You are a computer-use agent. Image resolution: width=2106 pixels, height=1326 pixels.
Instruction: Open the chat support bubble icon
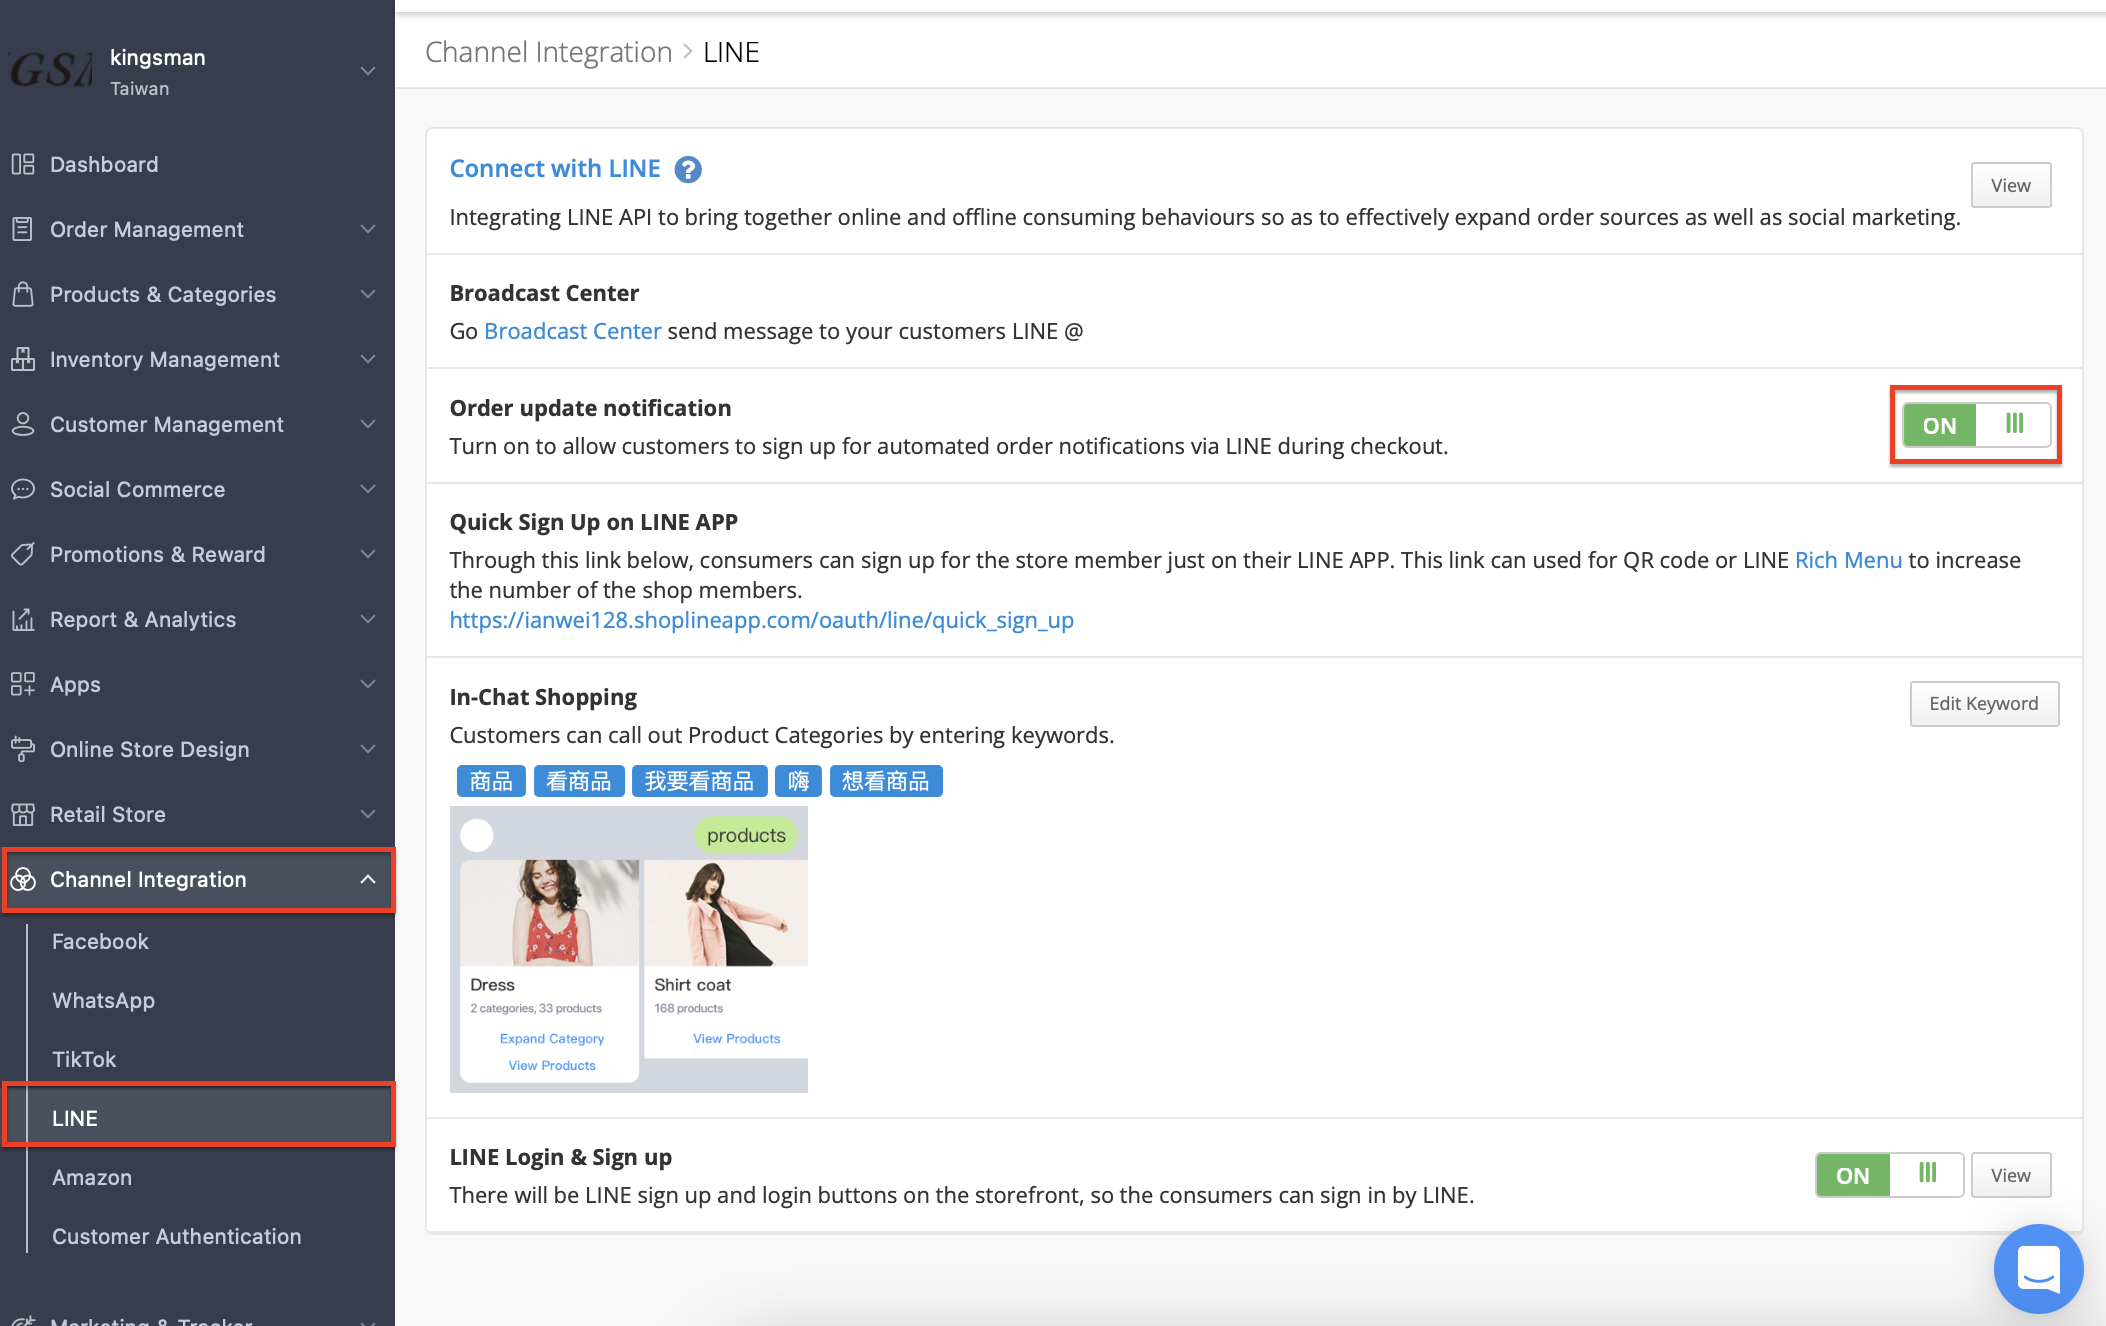pyautogui.click(x=2037, y=1268)
